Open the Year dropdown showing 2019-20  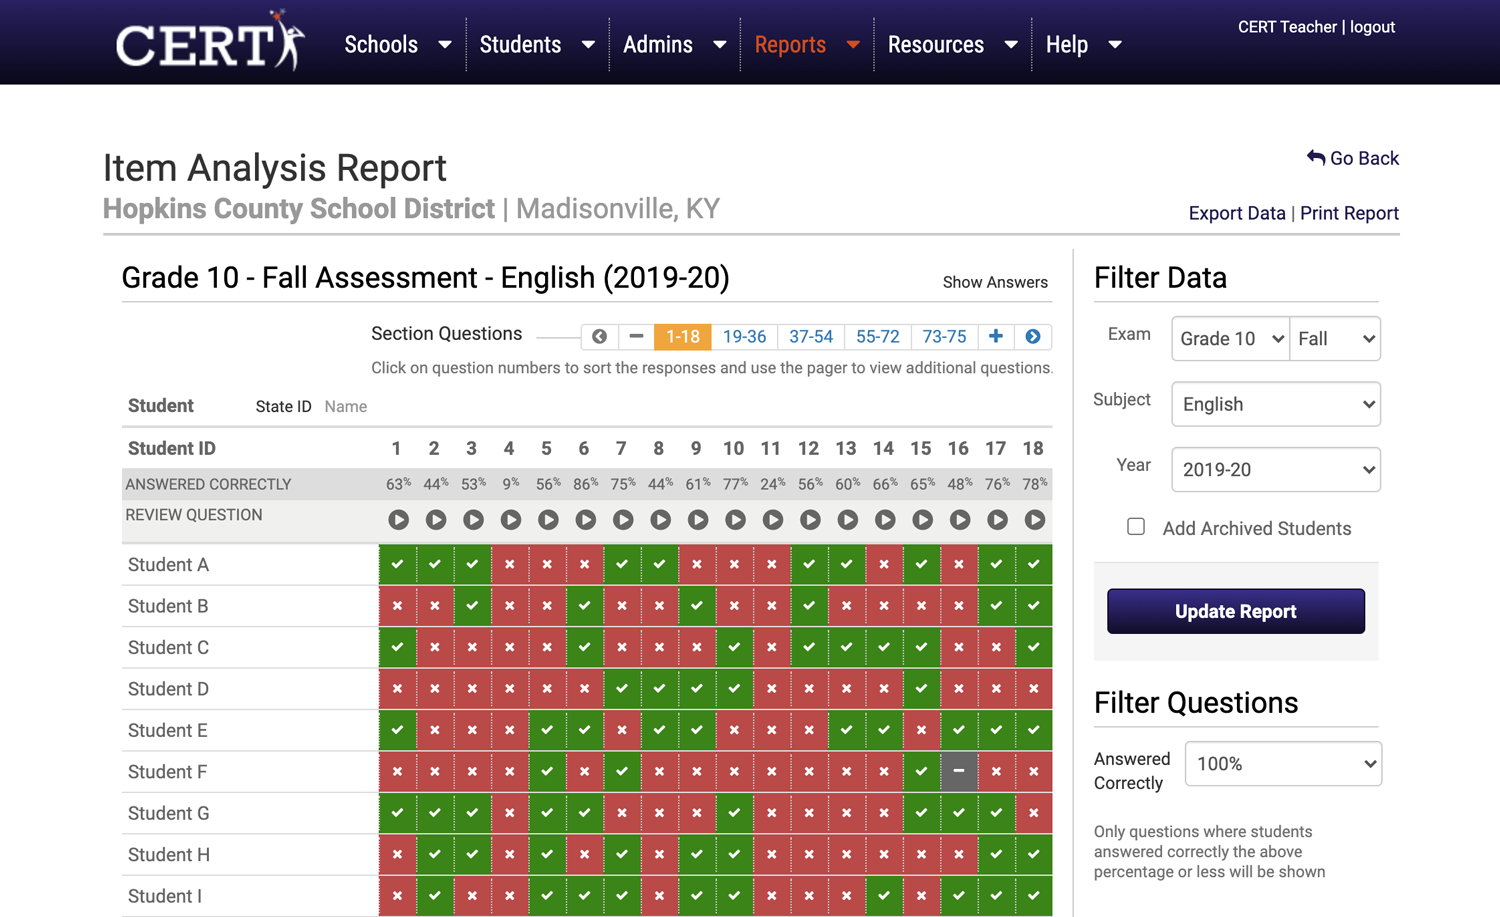click(1275, 469)
